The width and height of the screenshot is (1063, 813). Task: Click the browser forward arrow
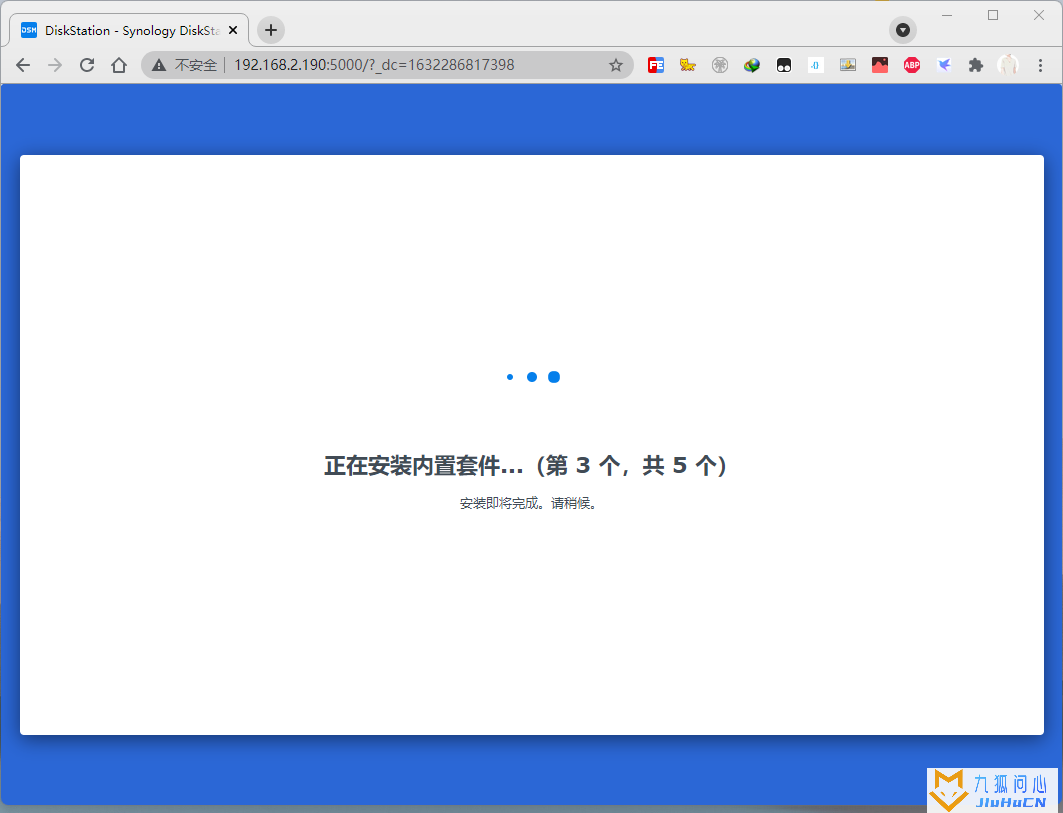point(55,65)
